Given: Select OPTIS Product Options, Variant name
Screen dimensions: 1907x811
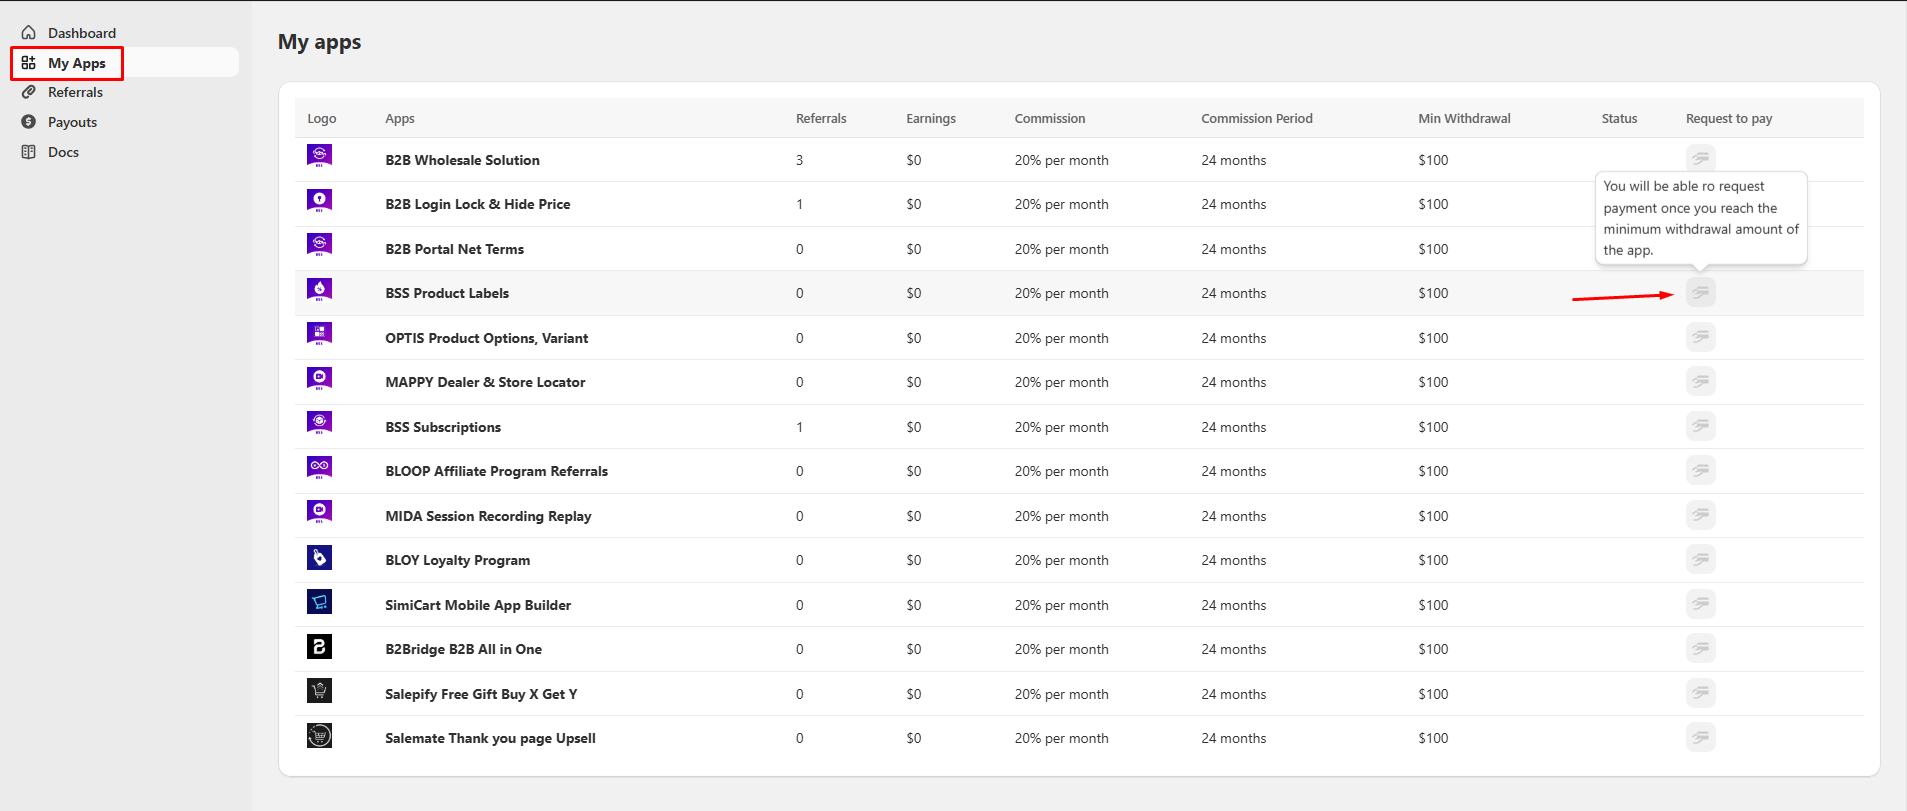Looking at the screenshot, I should (x=486, y=338).
